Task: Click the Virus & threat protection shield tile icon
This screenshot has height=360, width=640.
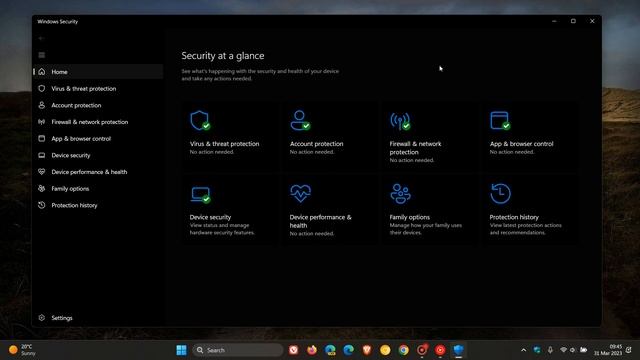Action: [x=200, y=120]
